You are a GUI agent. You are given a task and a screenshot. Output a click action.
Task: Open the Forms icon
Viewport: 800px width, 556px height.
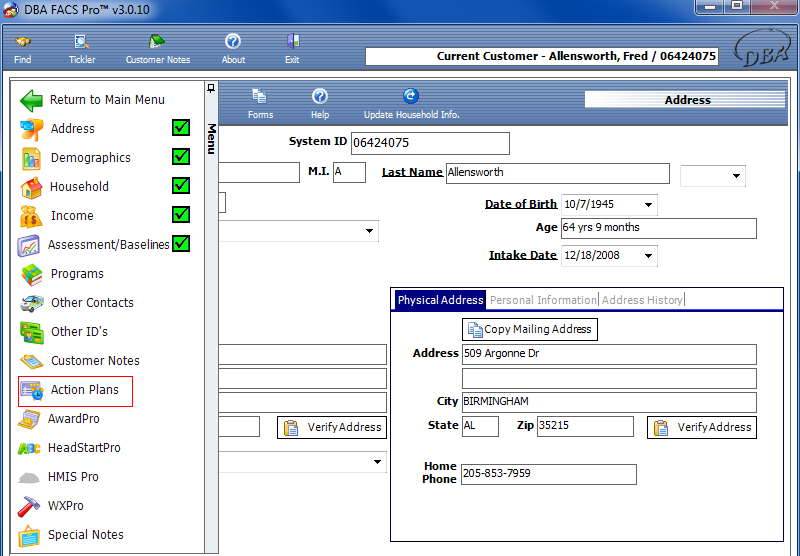tap(260, 97)
